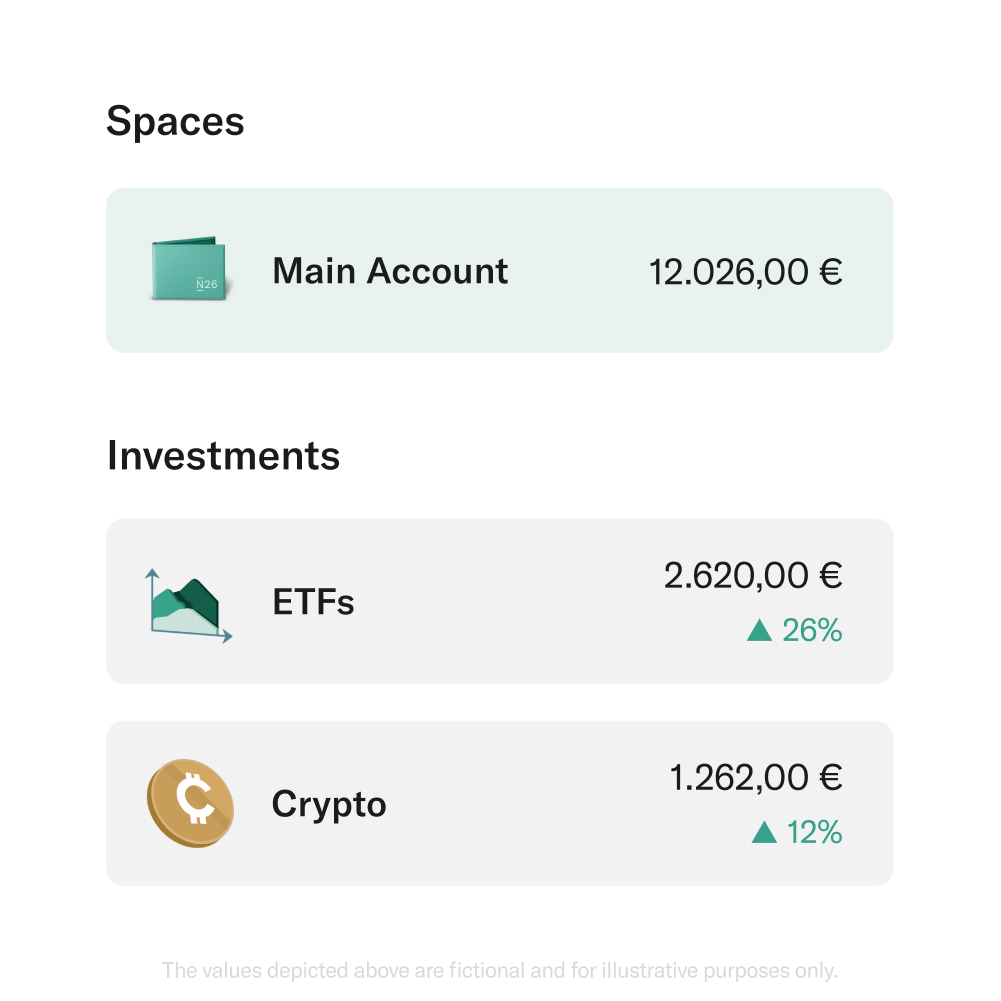Click the Main Account balance of 12.026,00 €
Viewport: 1001px width, 1001px height.
[x=744, y=270]
